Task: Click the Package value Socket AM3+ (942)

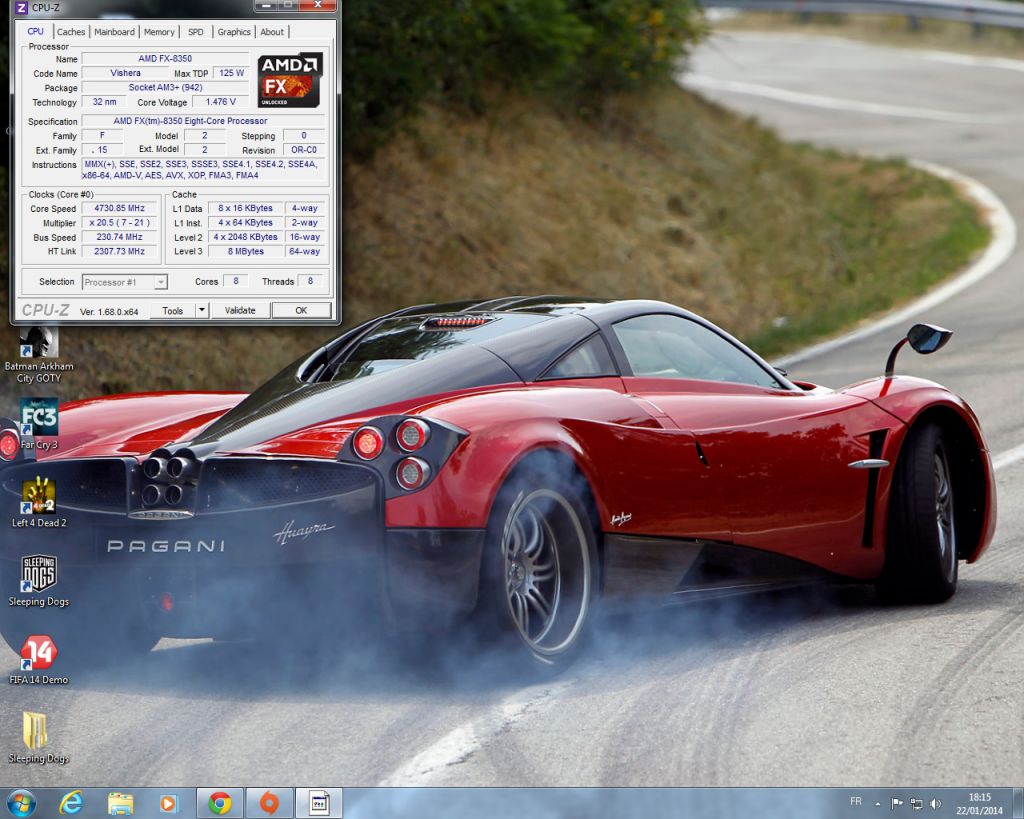Action: [165, 88]
